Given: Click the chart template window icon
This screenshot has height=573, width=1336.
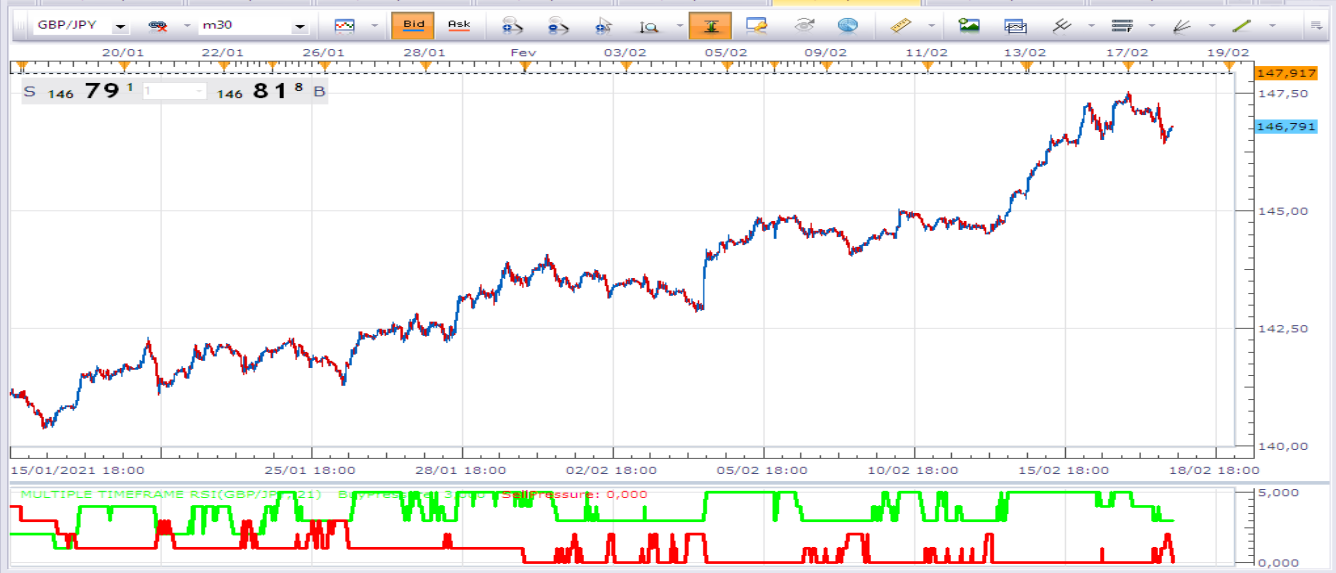Looking at the screenshot, I should 1015,26.
